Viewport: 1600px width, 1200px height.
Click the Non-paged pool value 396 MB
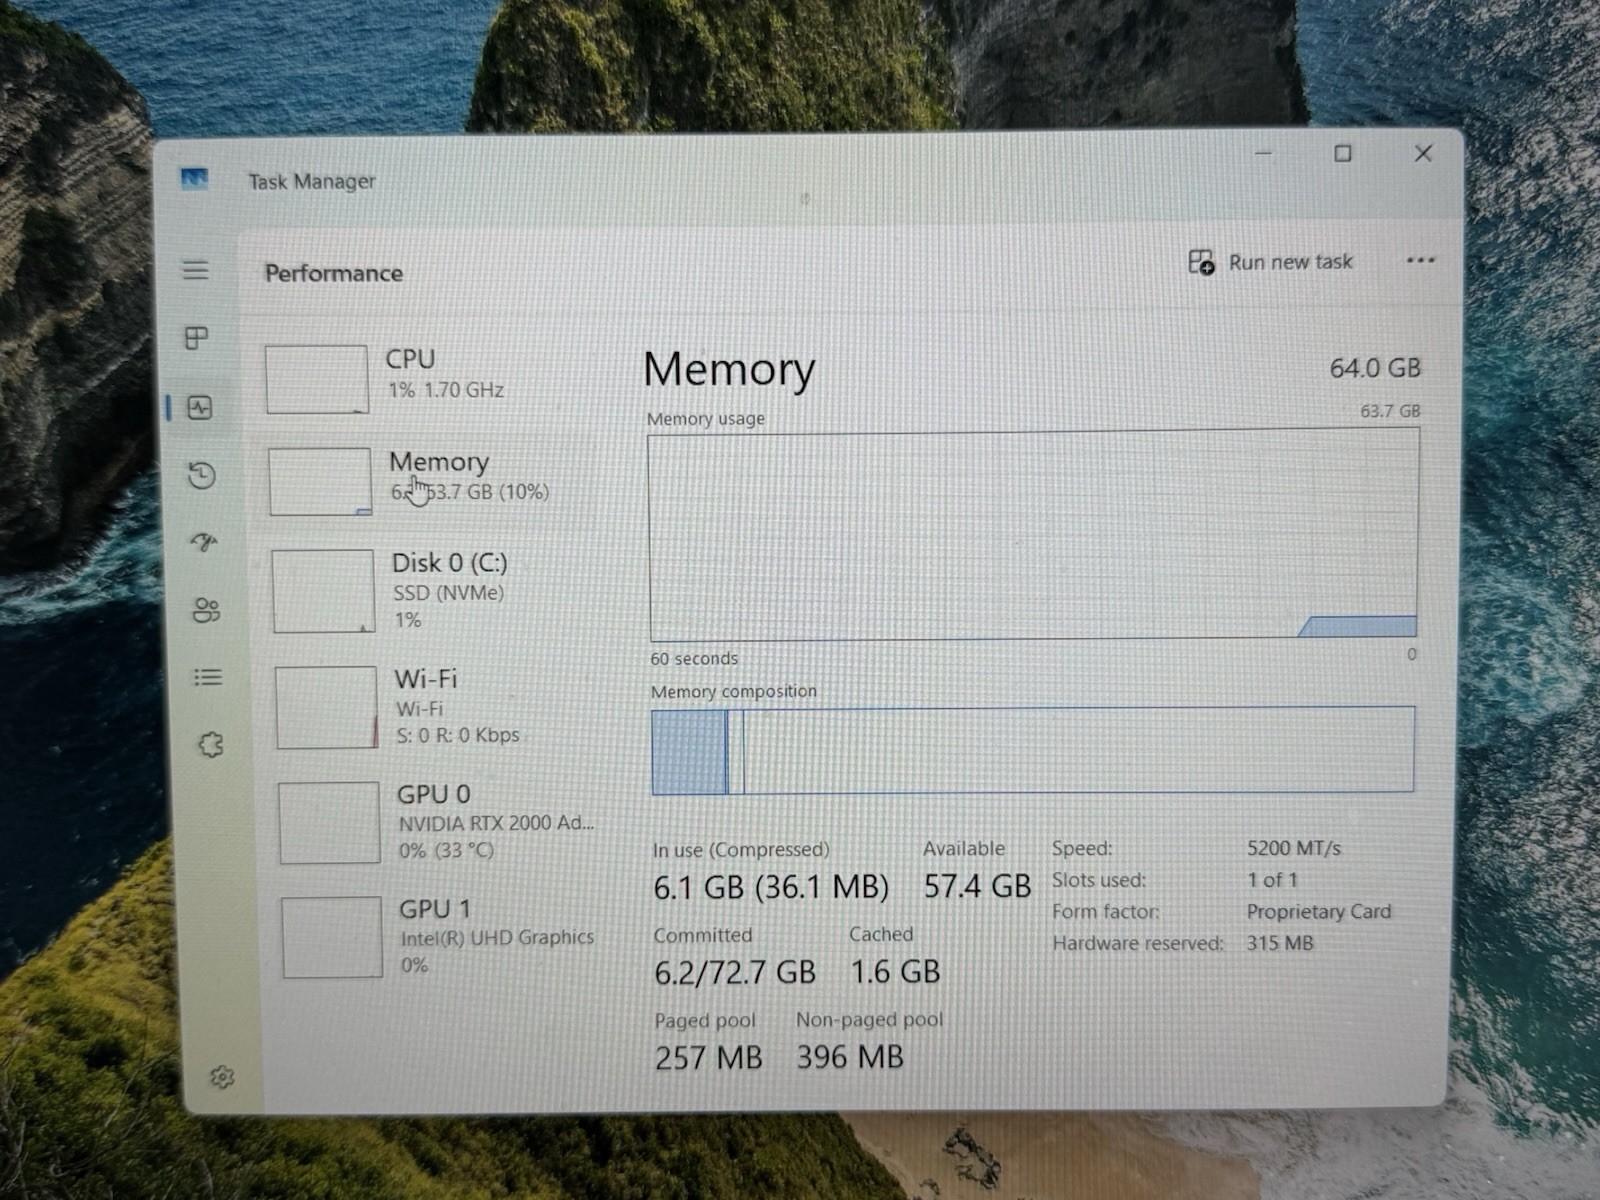tap(850, 1056)
